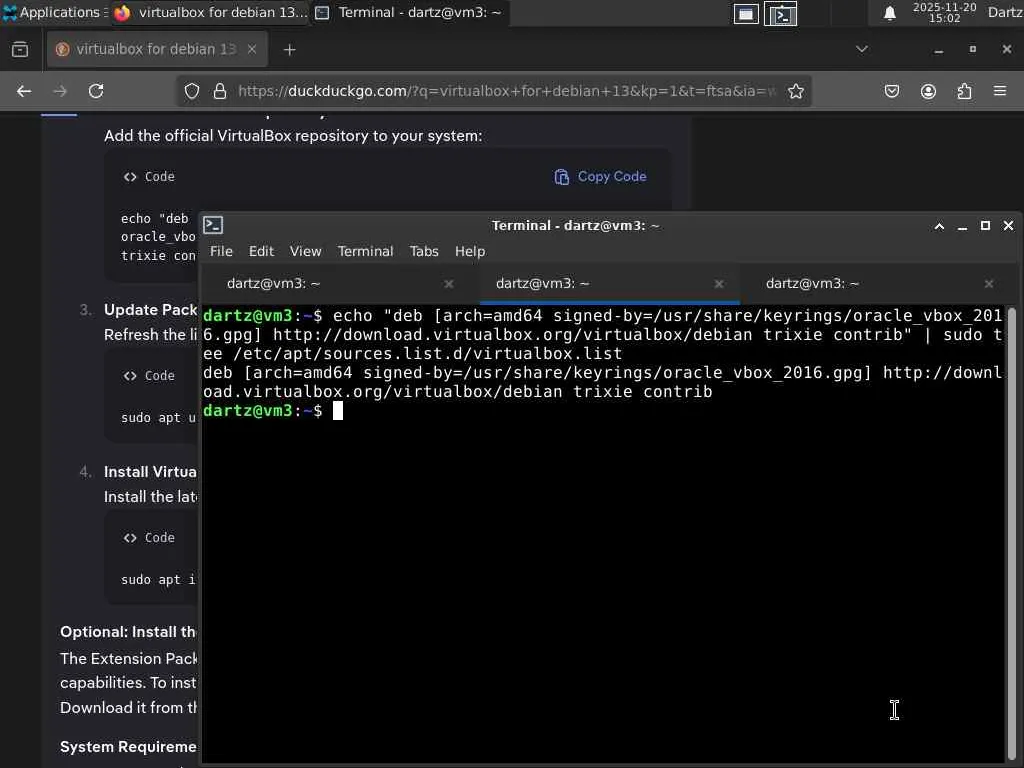Open the Firefox hamburger menu
1024x768 pixels.
(1000, 91)
